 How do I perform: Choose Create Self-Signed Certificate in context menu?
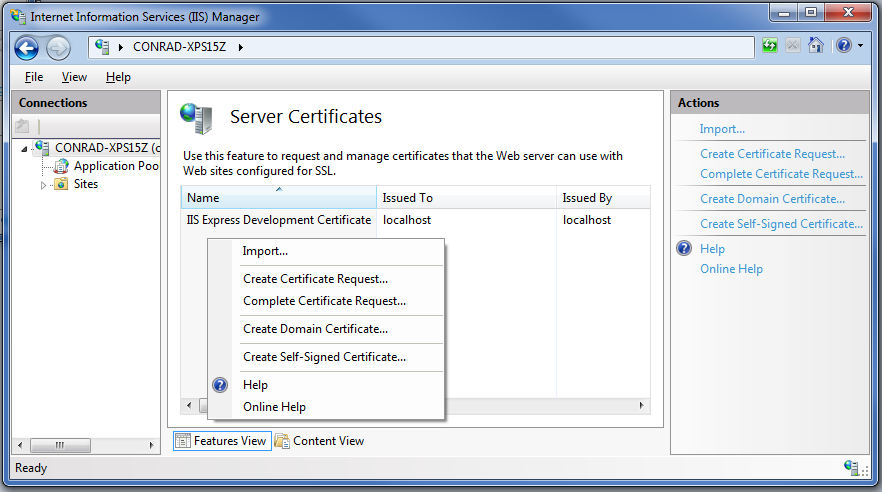(324, 357)
